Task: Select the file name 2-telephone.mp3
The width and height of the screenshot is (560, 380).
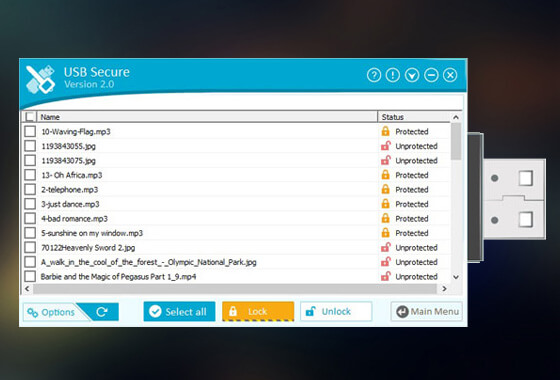Action: click(69, 190)
